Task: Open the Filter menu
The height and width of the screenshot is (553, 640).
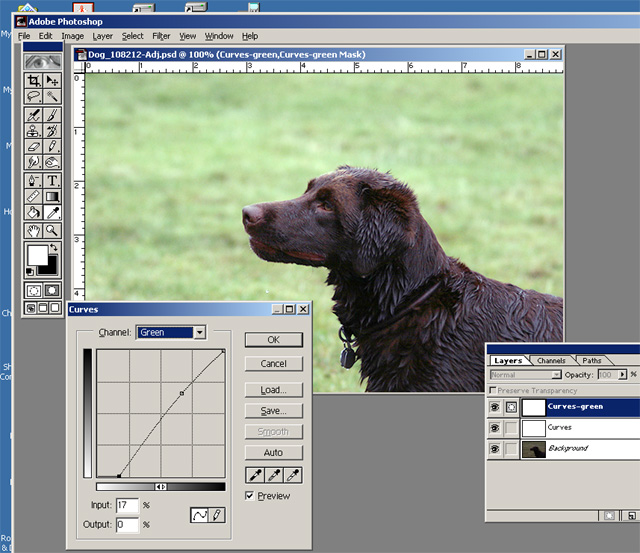Action: (161, 36)
